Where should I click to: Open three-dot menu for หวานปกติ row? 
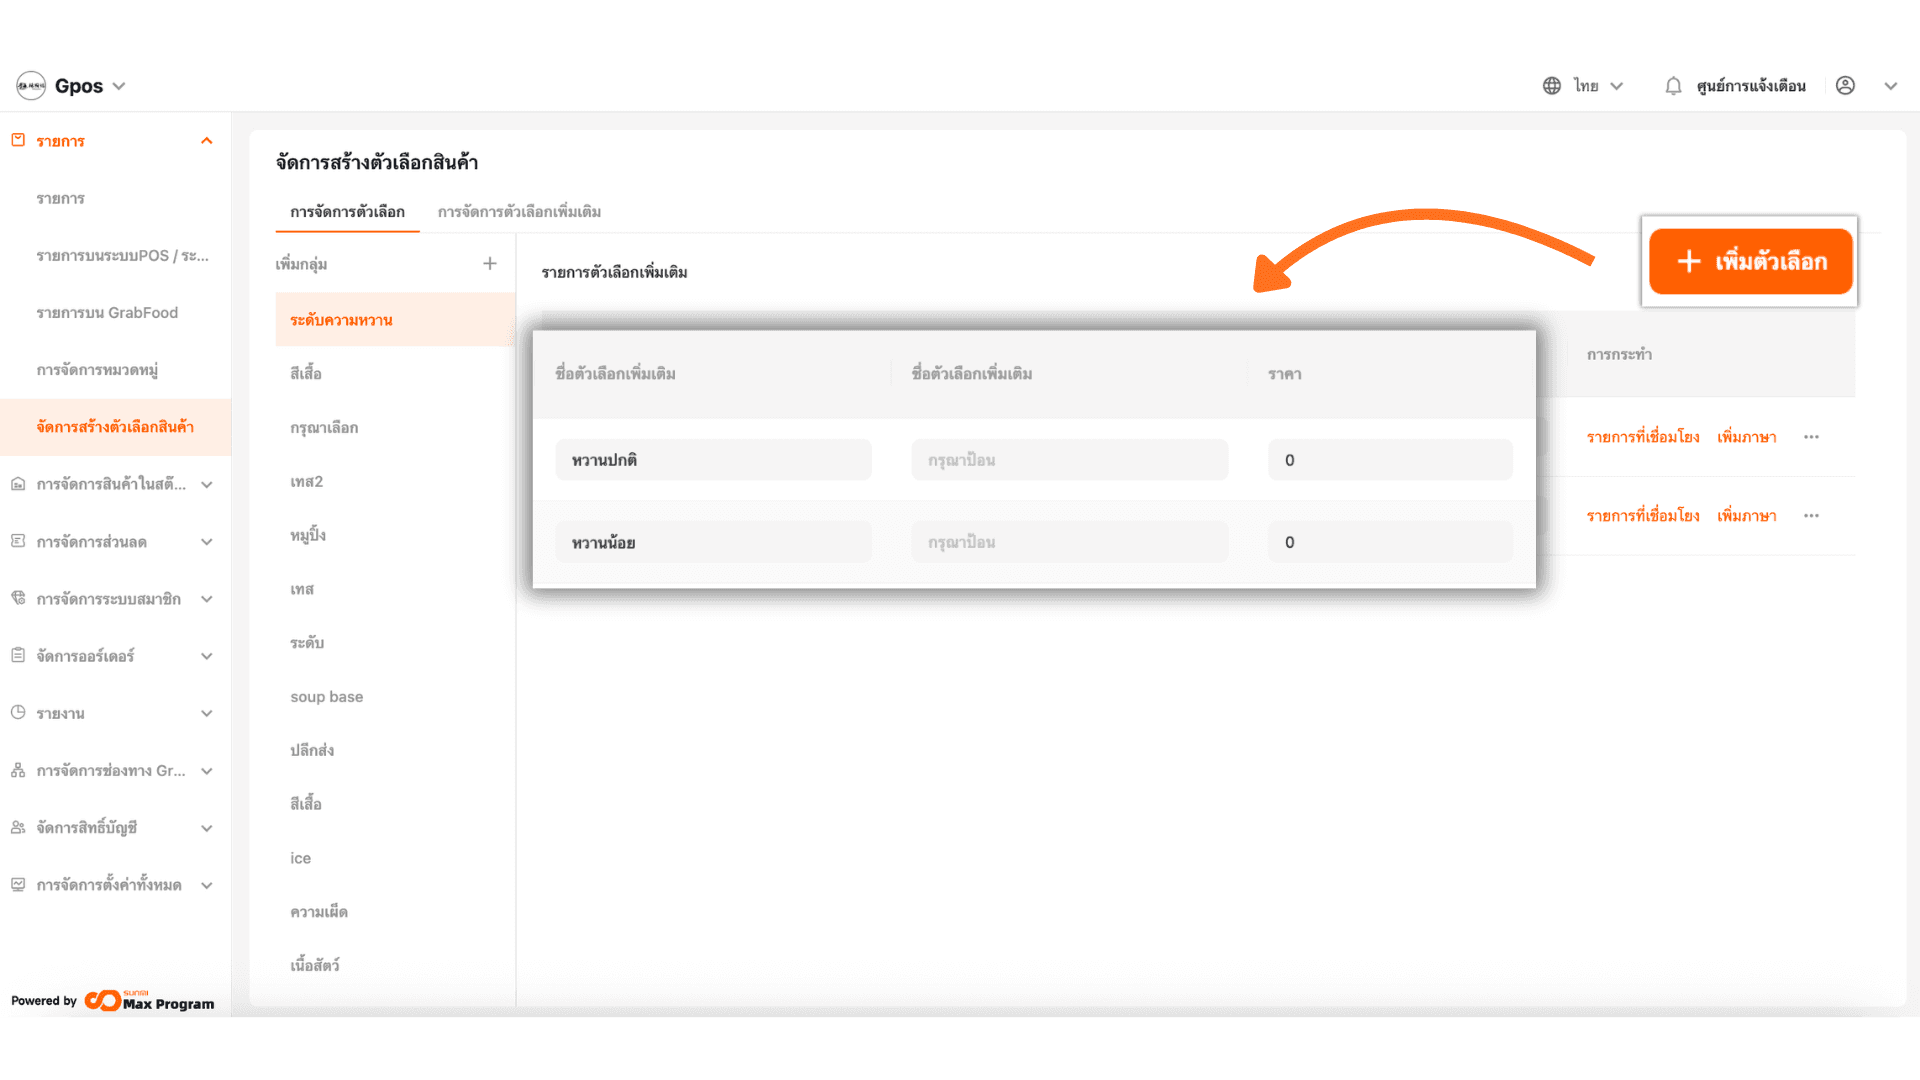coord(1811,437)
